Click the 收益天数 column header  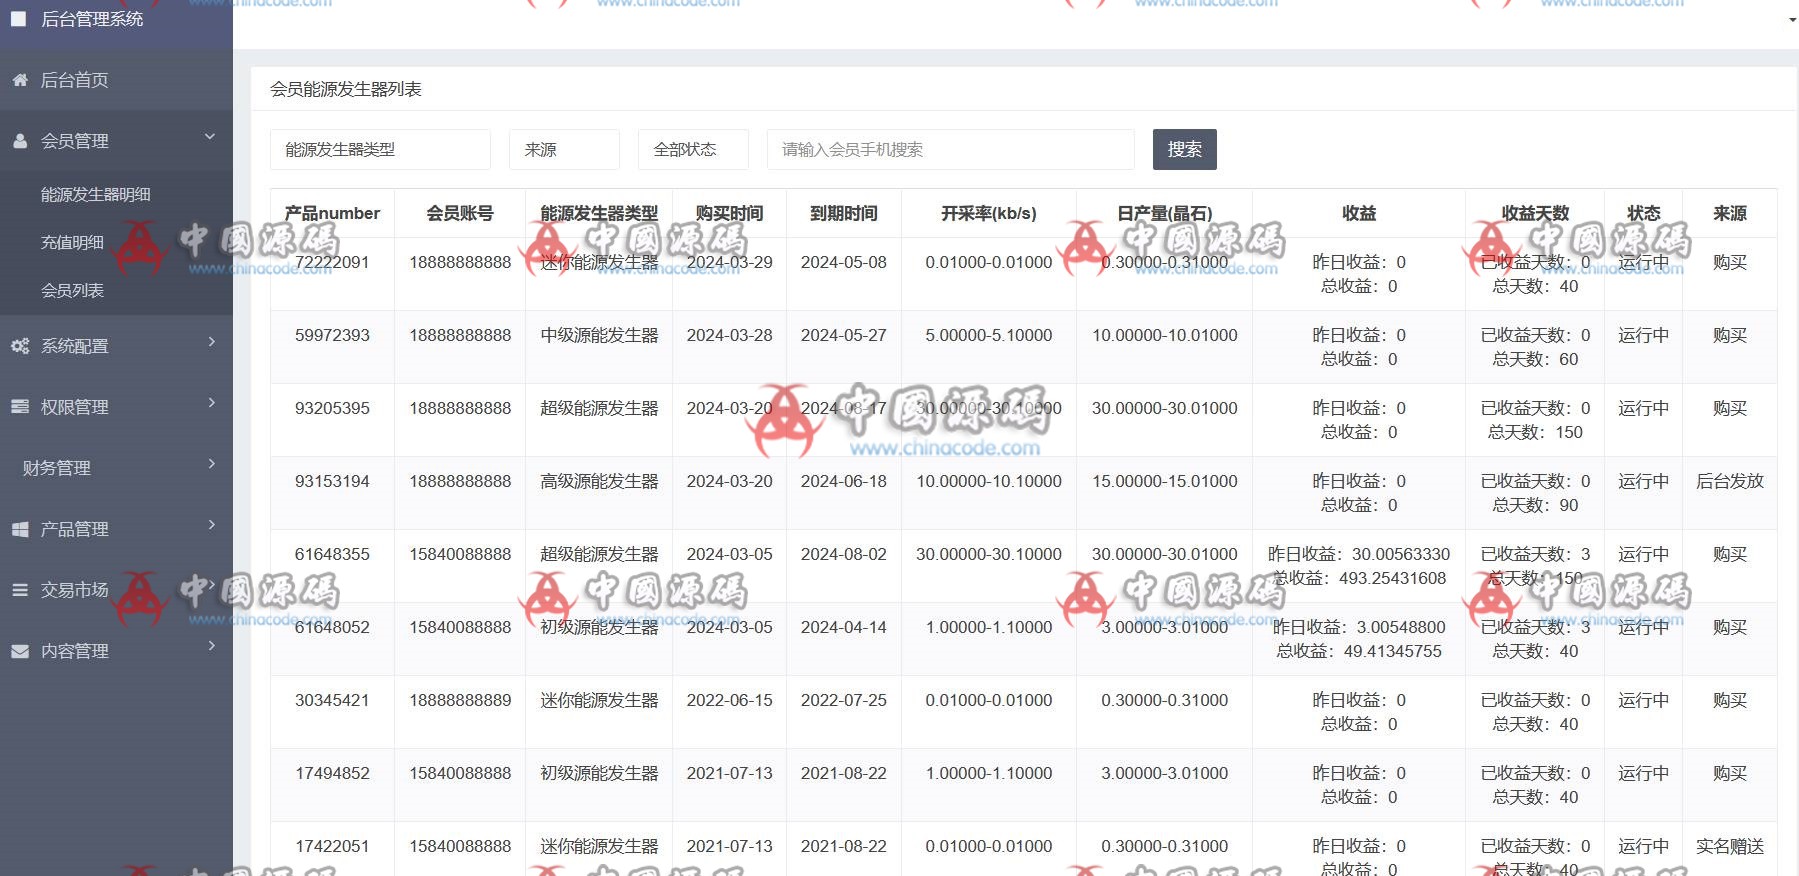coord(1535,213)
